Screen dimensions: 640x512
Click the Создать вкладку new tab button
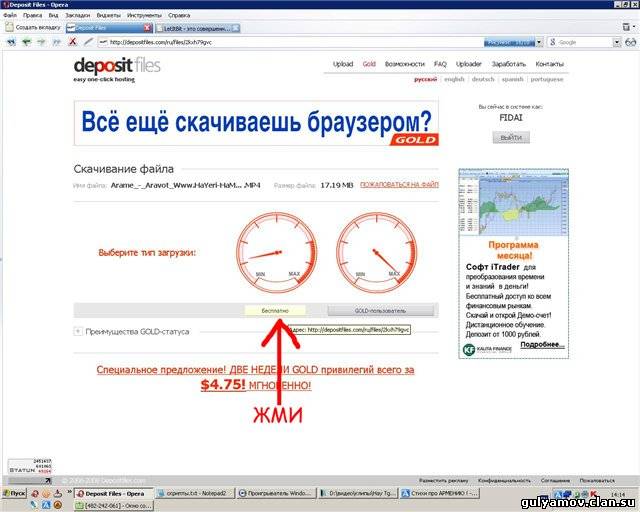[x=33, y=28]
